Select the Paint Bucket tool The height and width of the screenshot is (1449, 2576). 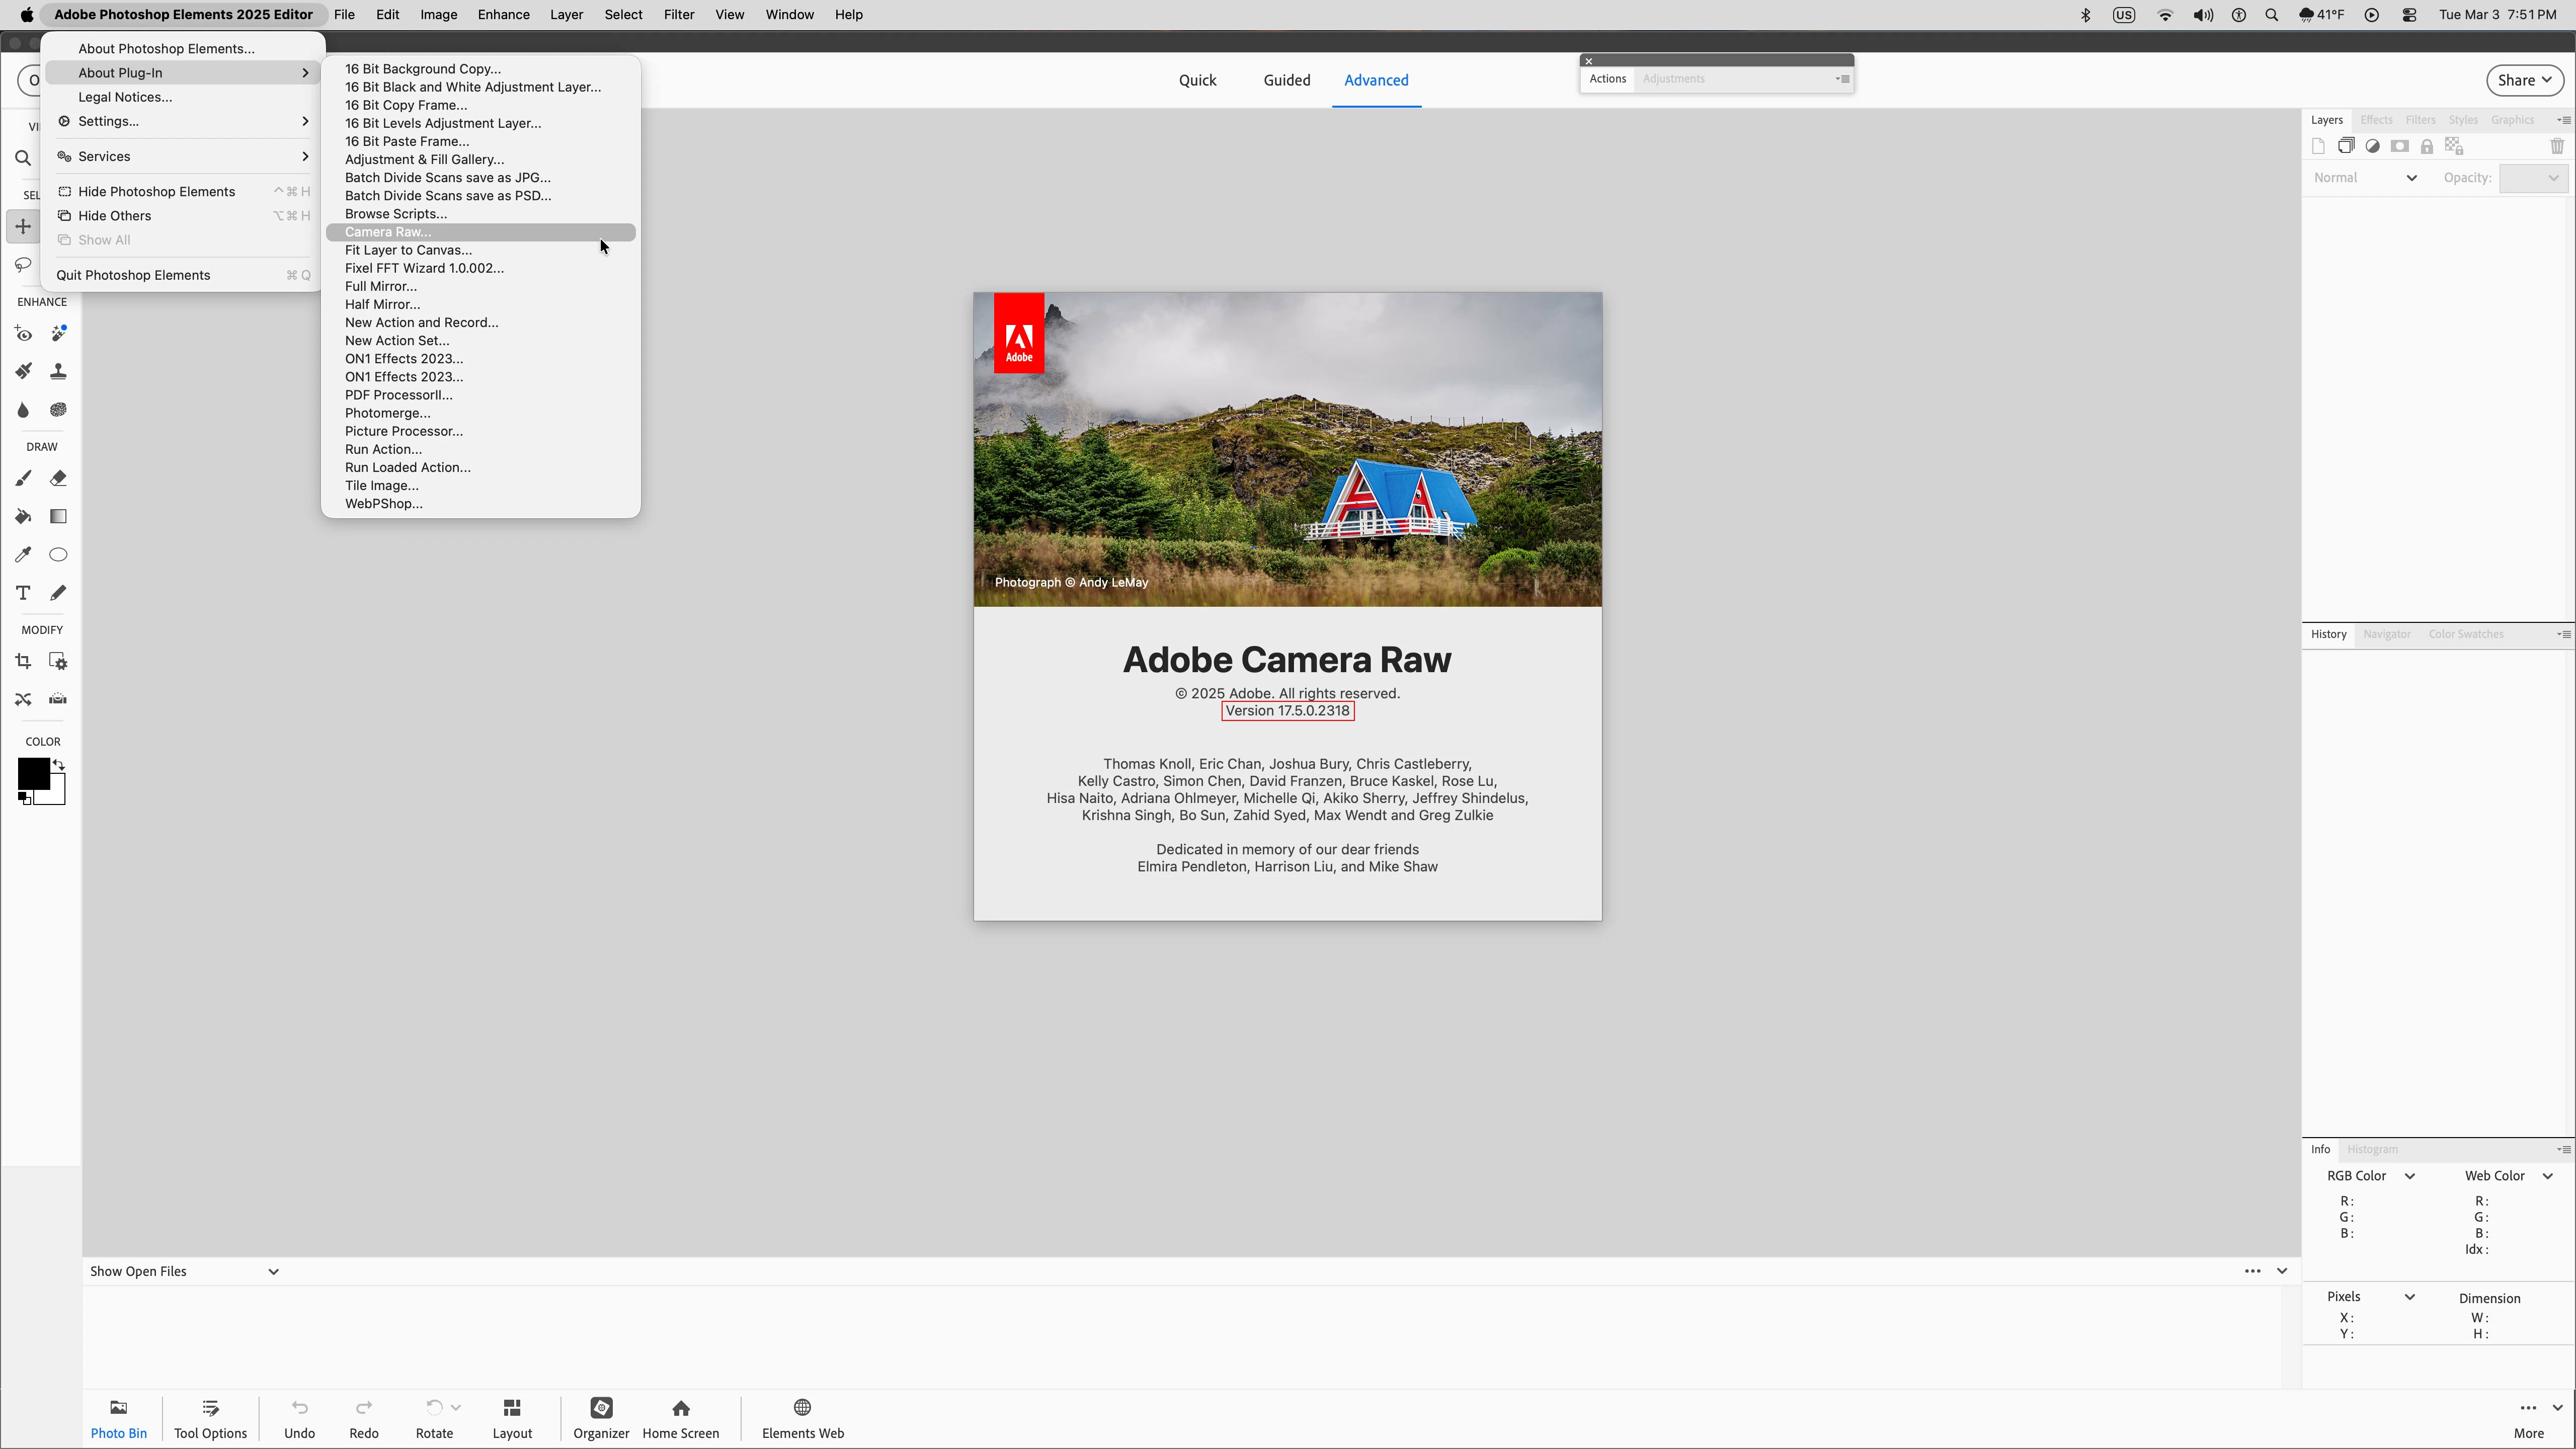click(x=23, y=516)
